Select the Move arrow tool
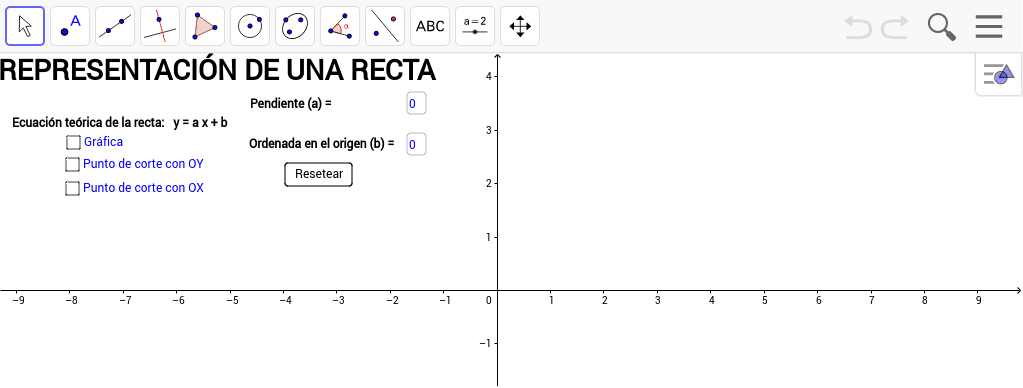 click(x=25, y=26)
